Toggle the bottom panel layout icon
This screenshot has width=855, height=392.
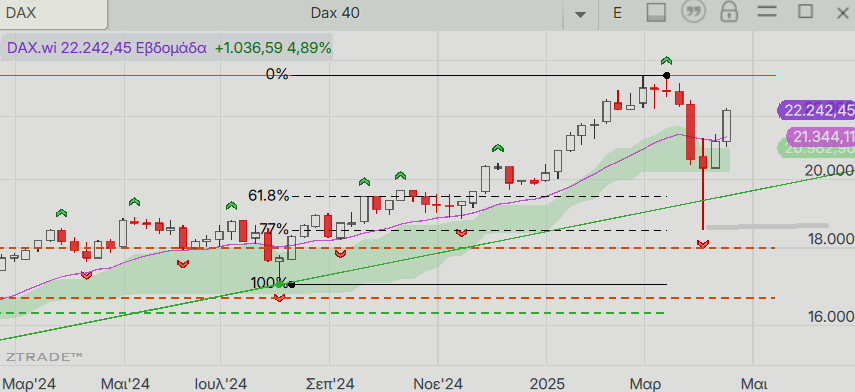coord(656,13)
